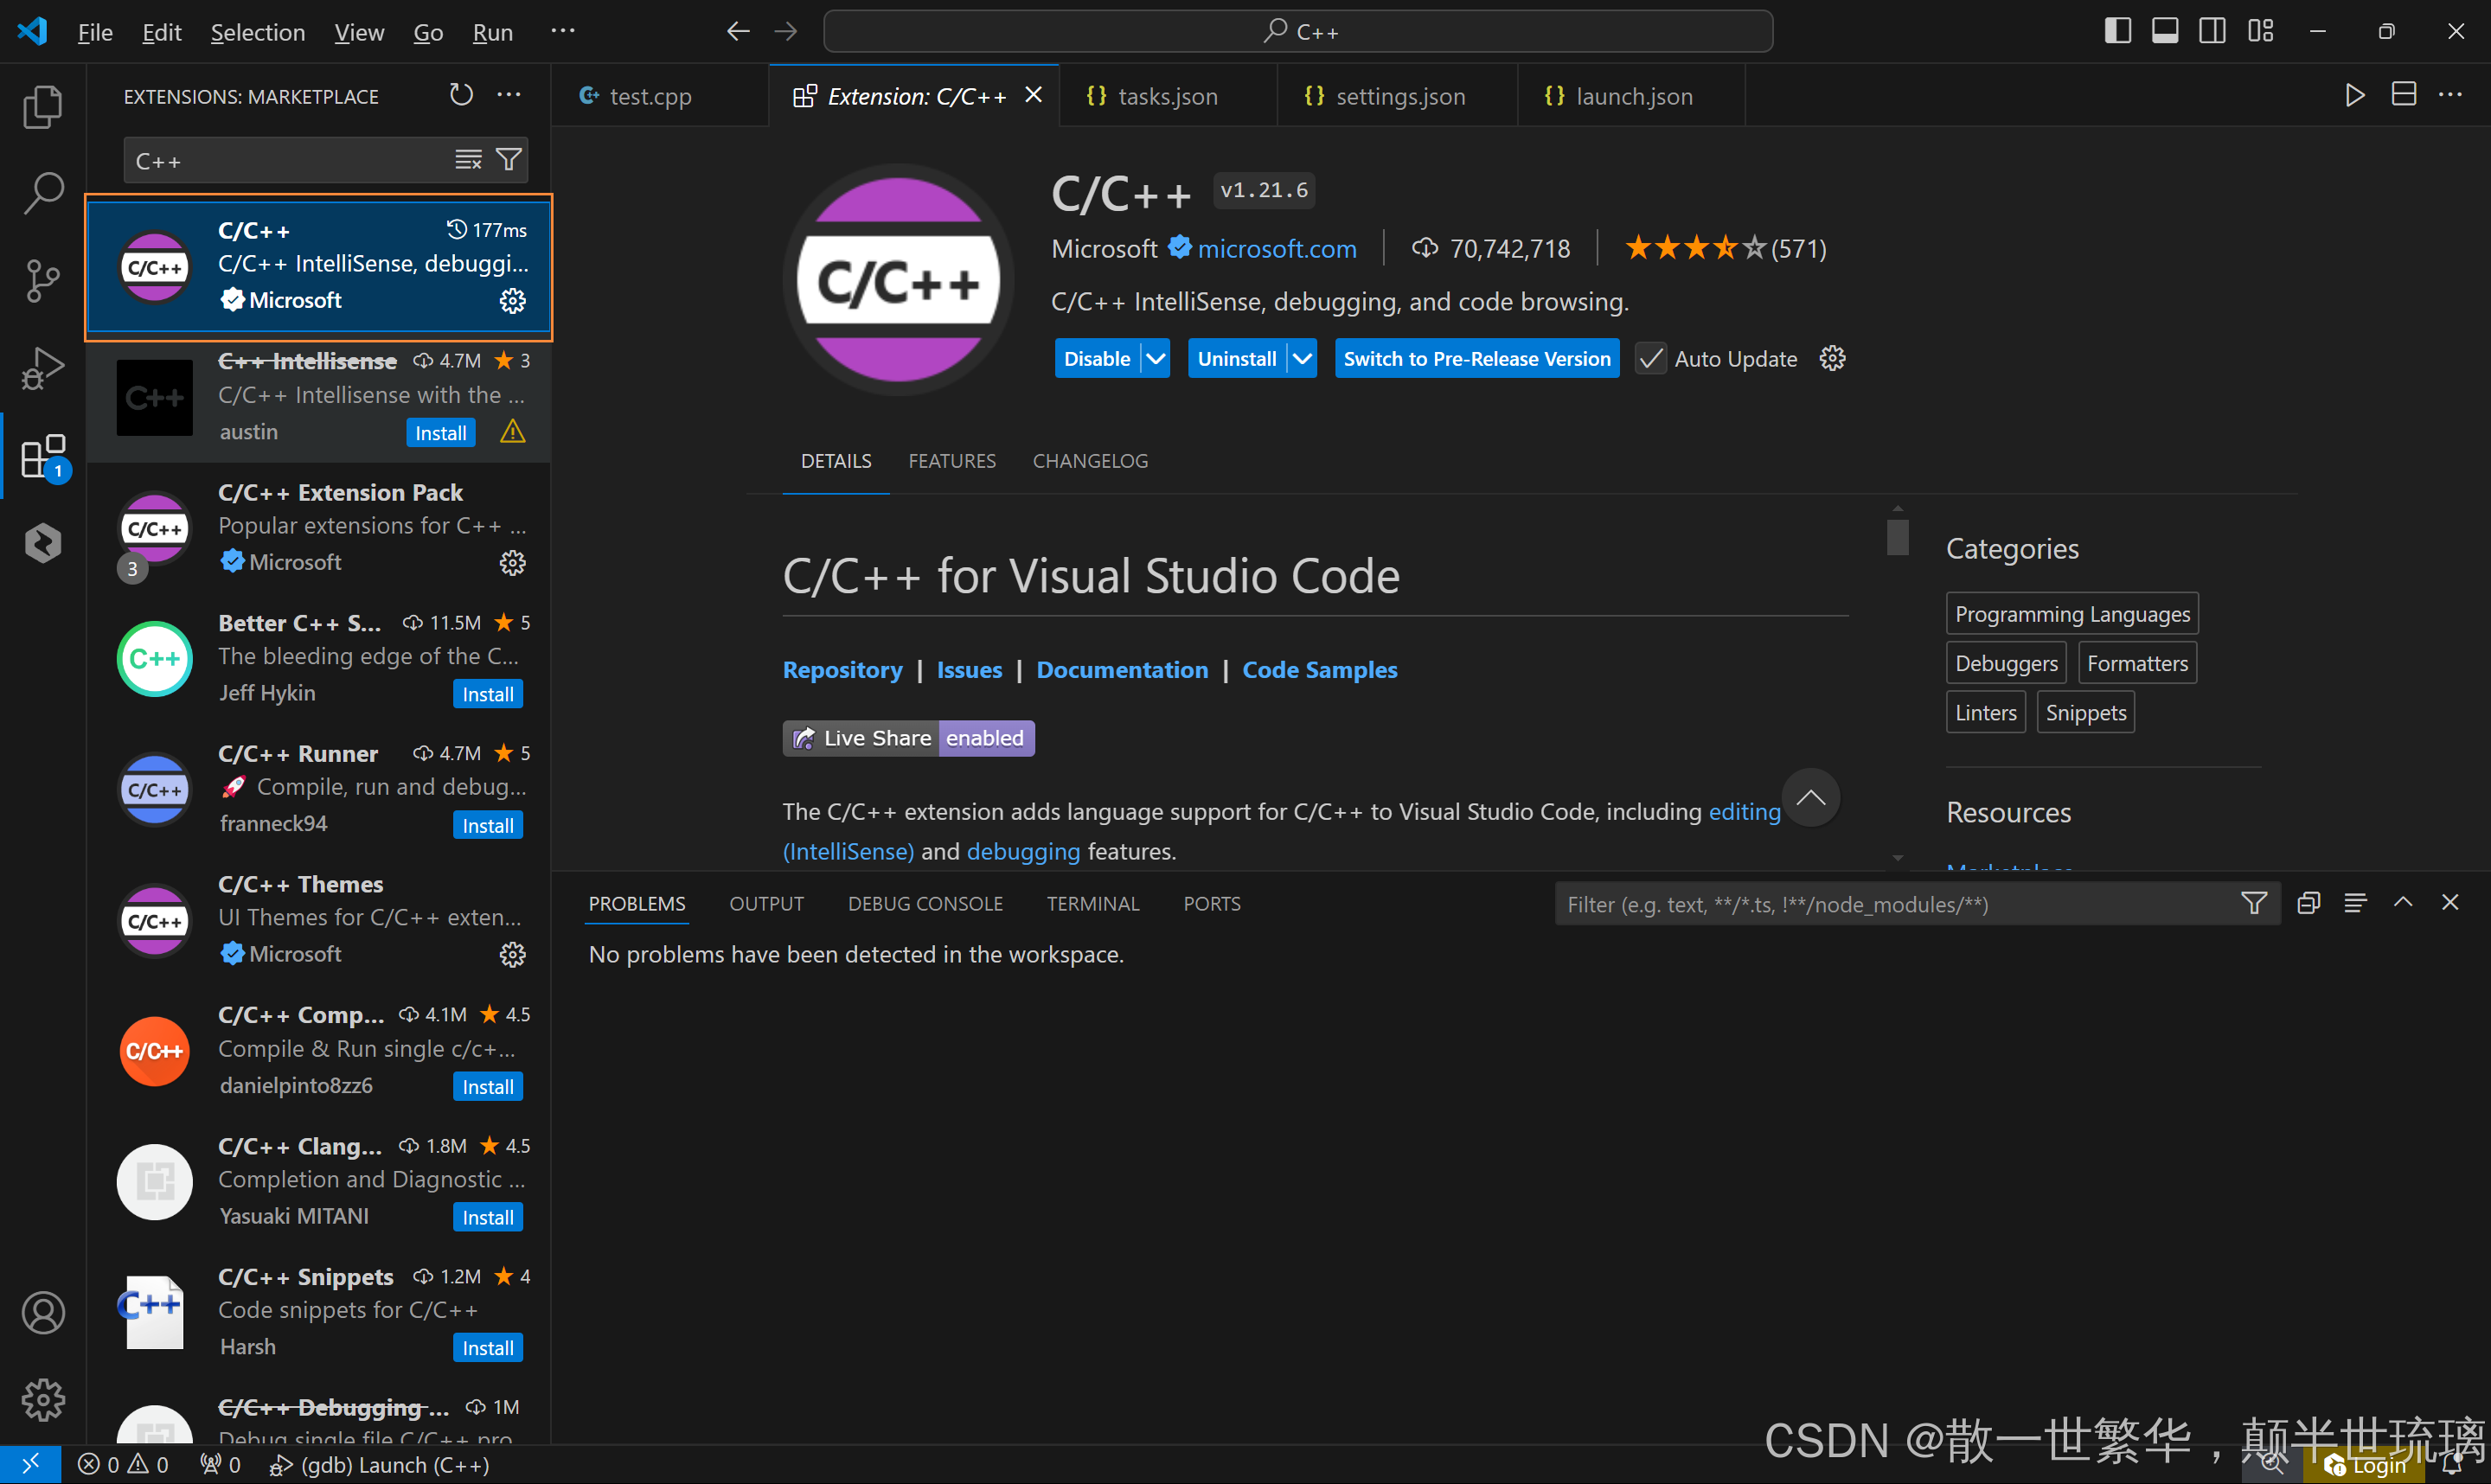Click the Uninstall button
The width and height of the screenshot is (2491, 1484).
[1237, 359]
